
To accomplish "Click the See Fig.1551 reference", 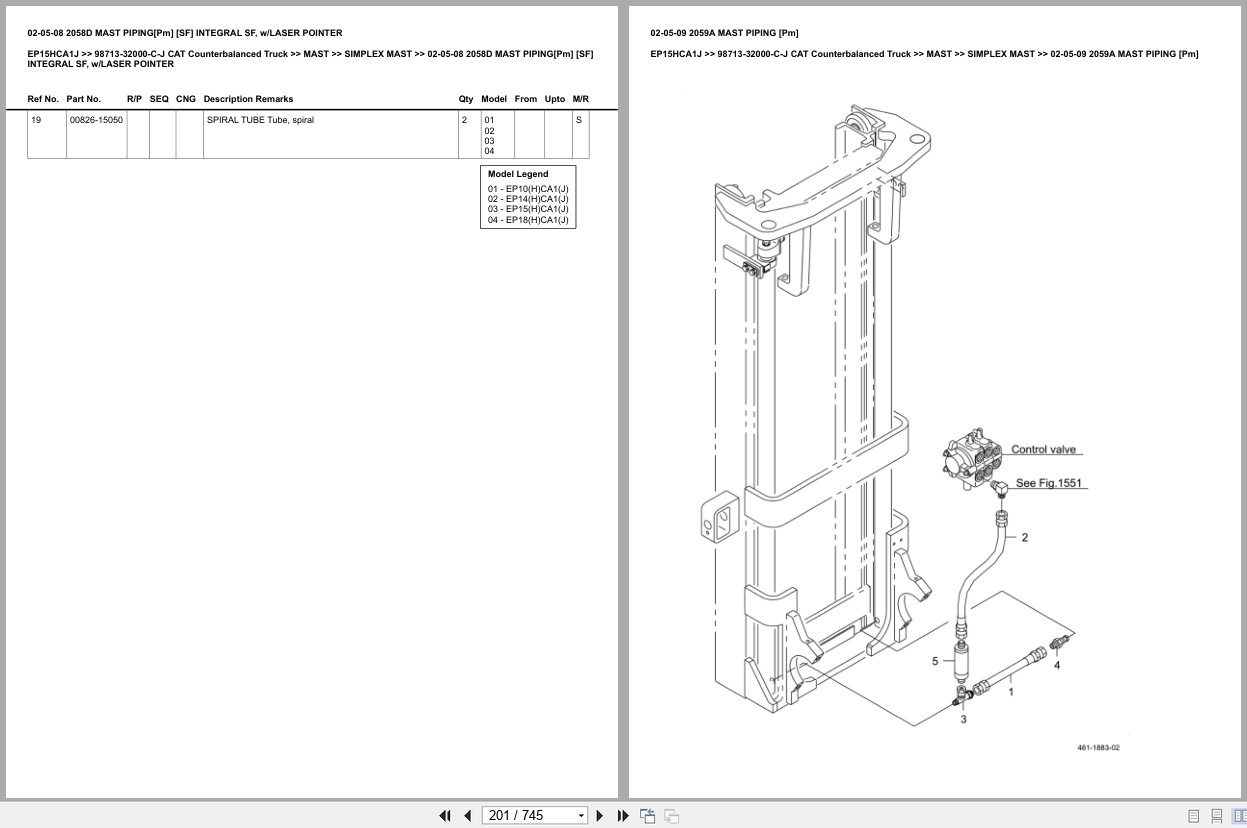I will 1049,483.
